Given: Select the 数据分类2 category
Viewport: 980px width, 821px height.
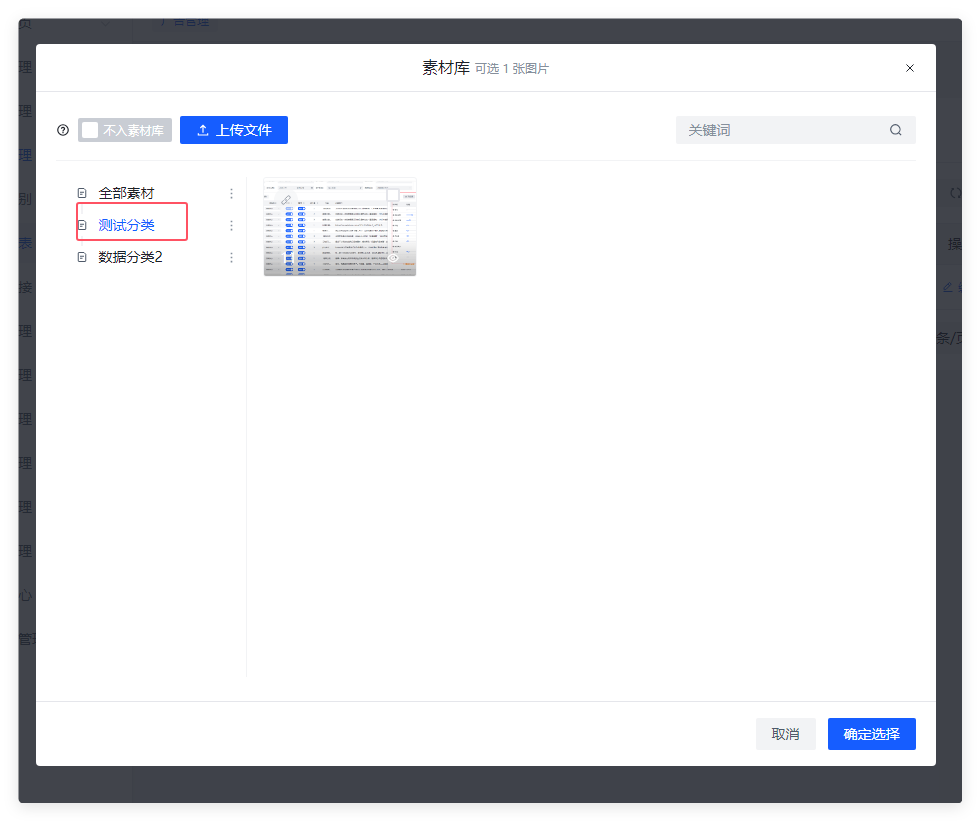Looking at the screenshot, I should (130, 257).
